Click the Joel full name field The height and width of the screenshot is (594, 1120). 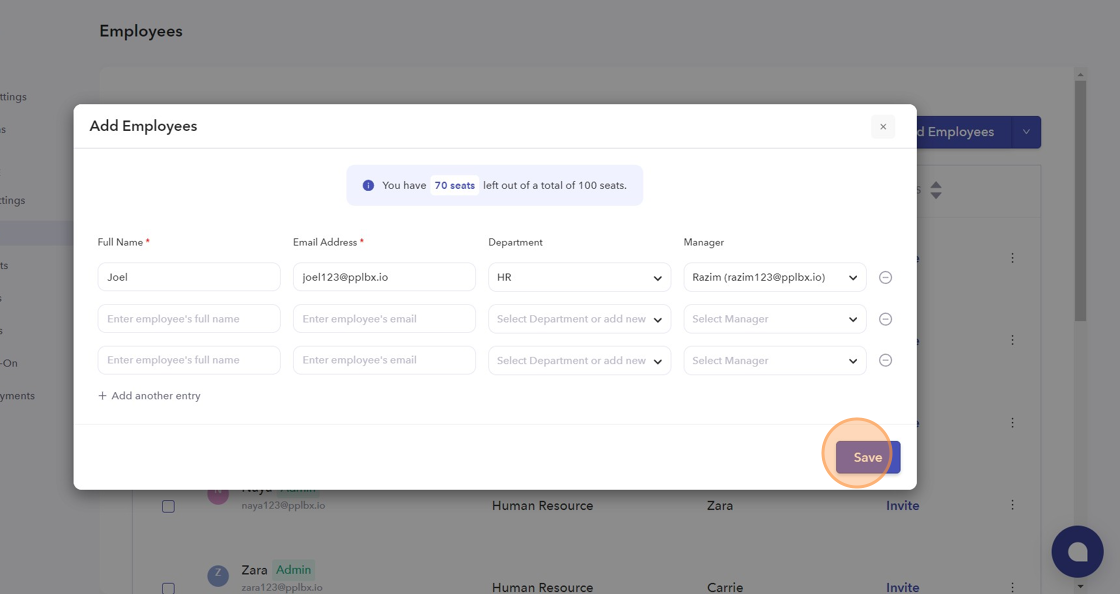189,278
